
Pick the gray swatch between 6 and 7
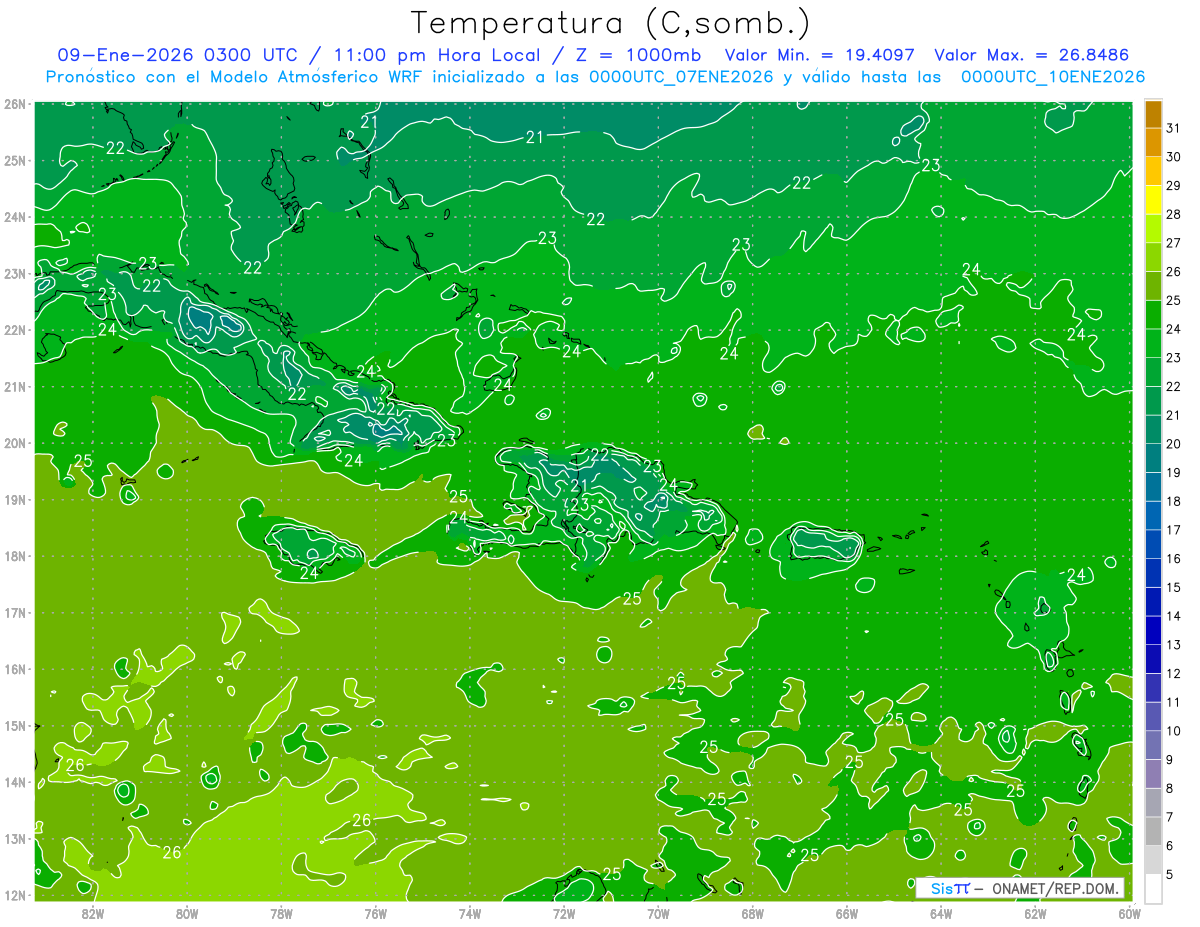point(1153,831)
